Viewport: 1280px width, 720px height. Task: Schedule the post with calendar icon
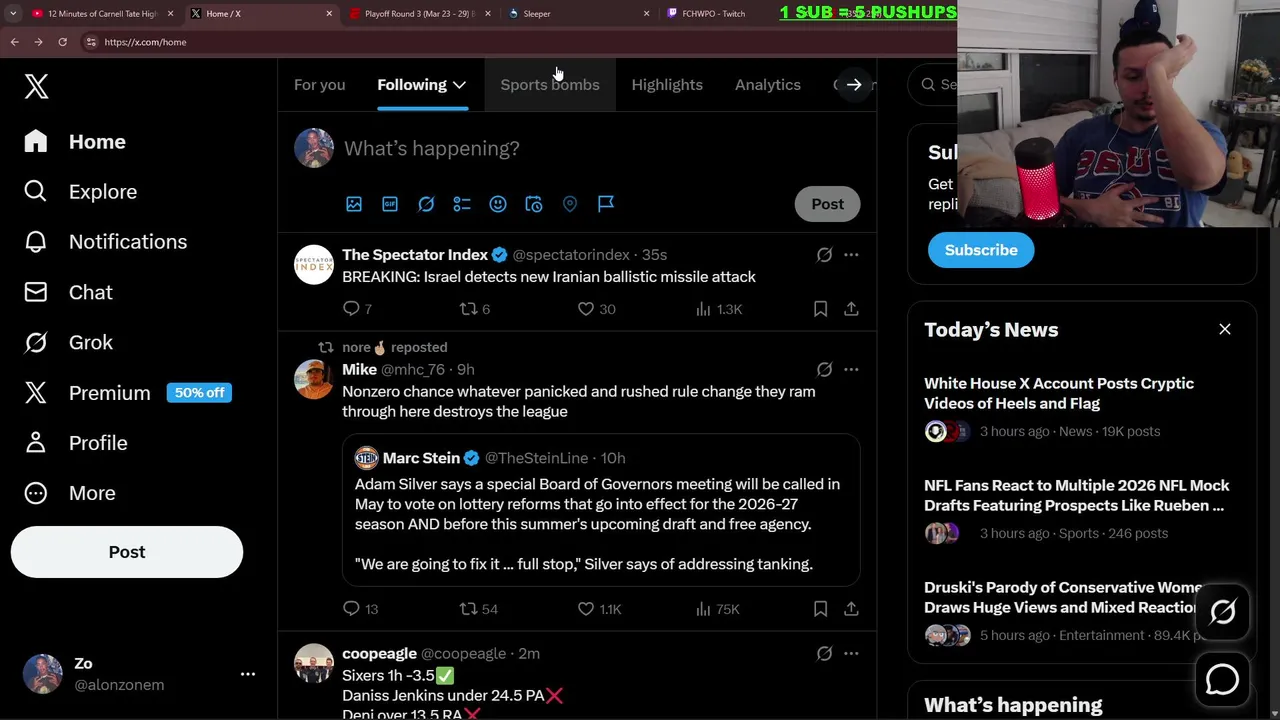pyautogui.click(x=534, y=204)
